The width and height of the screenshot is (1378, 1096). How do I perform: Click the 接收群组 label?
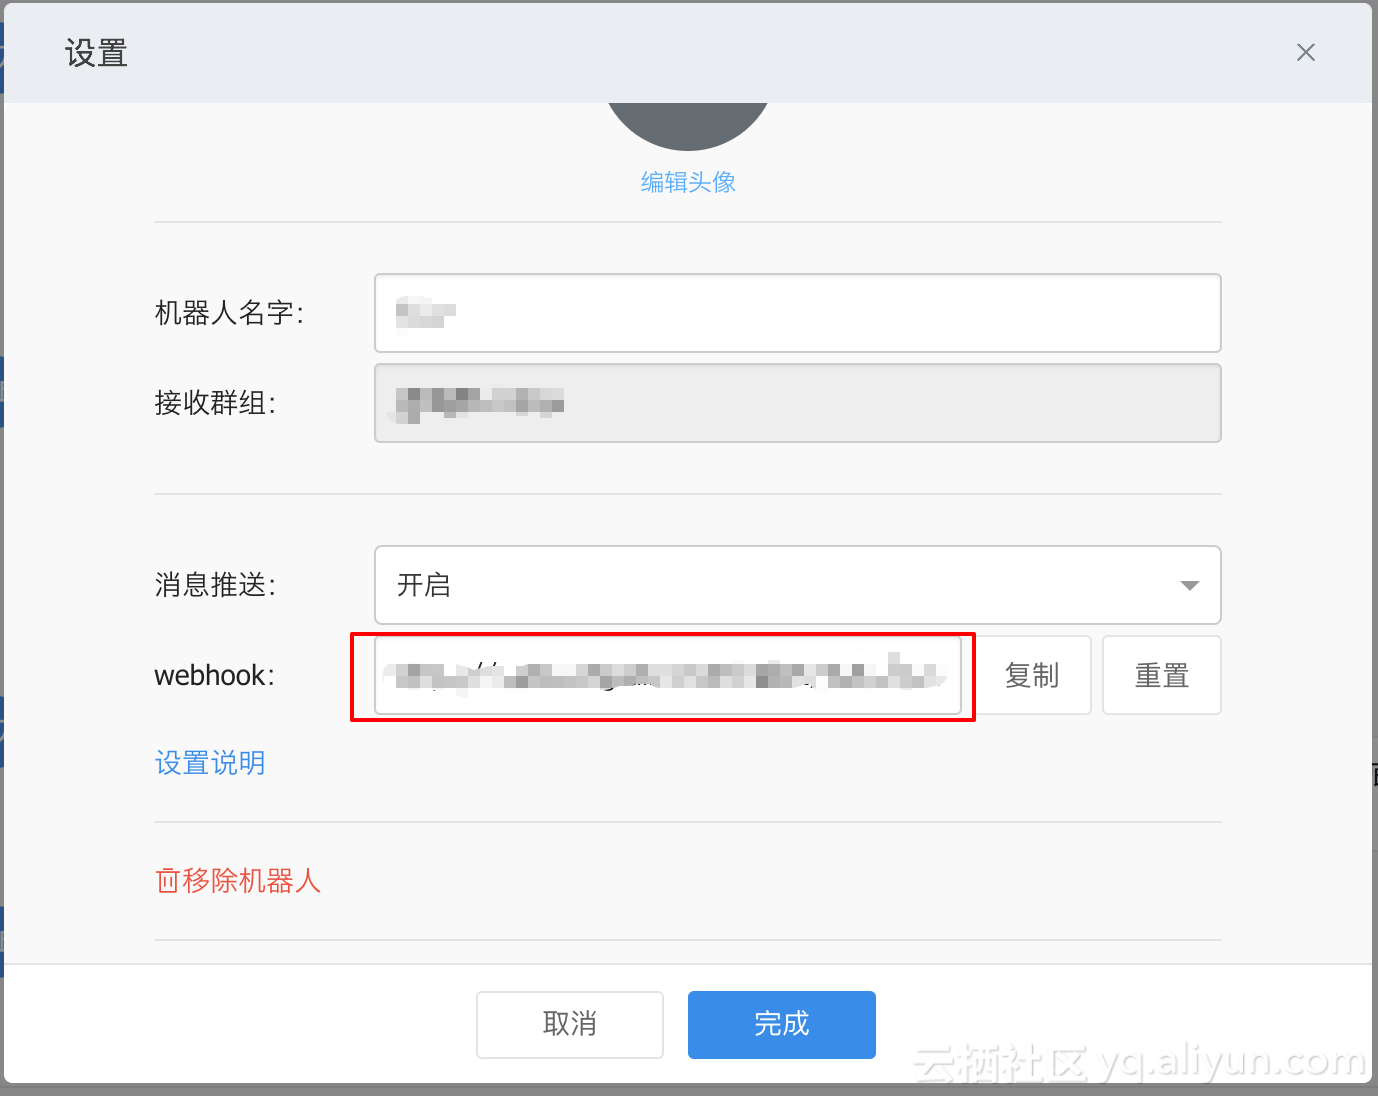point(215,403)
